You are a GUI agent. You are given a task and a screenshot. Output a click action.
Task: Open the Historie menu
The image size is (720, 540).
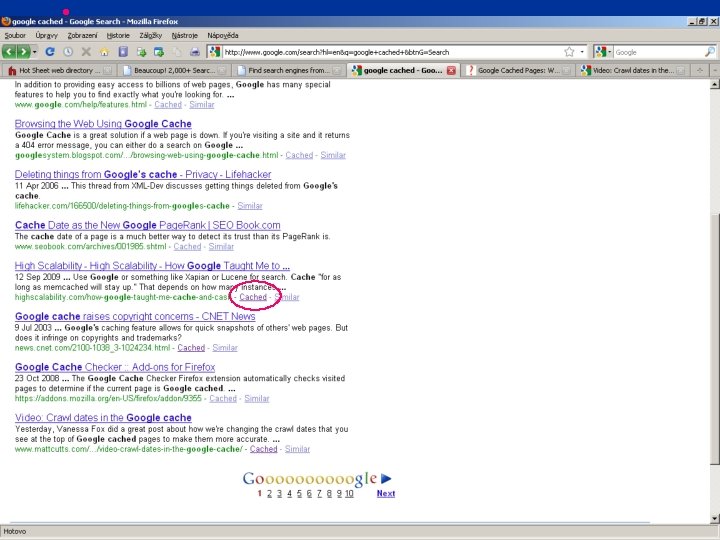coord(118,35)
